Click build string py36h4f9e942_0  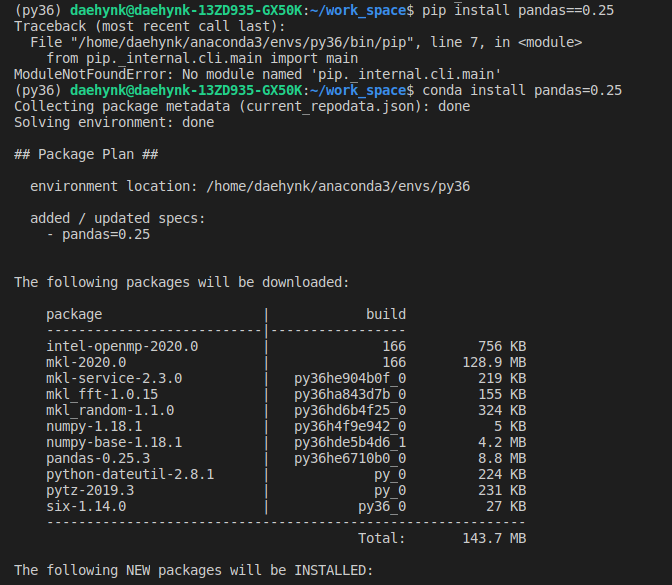(x=350, y=426)
